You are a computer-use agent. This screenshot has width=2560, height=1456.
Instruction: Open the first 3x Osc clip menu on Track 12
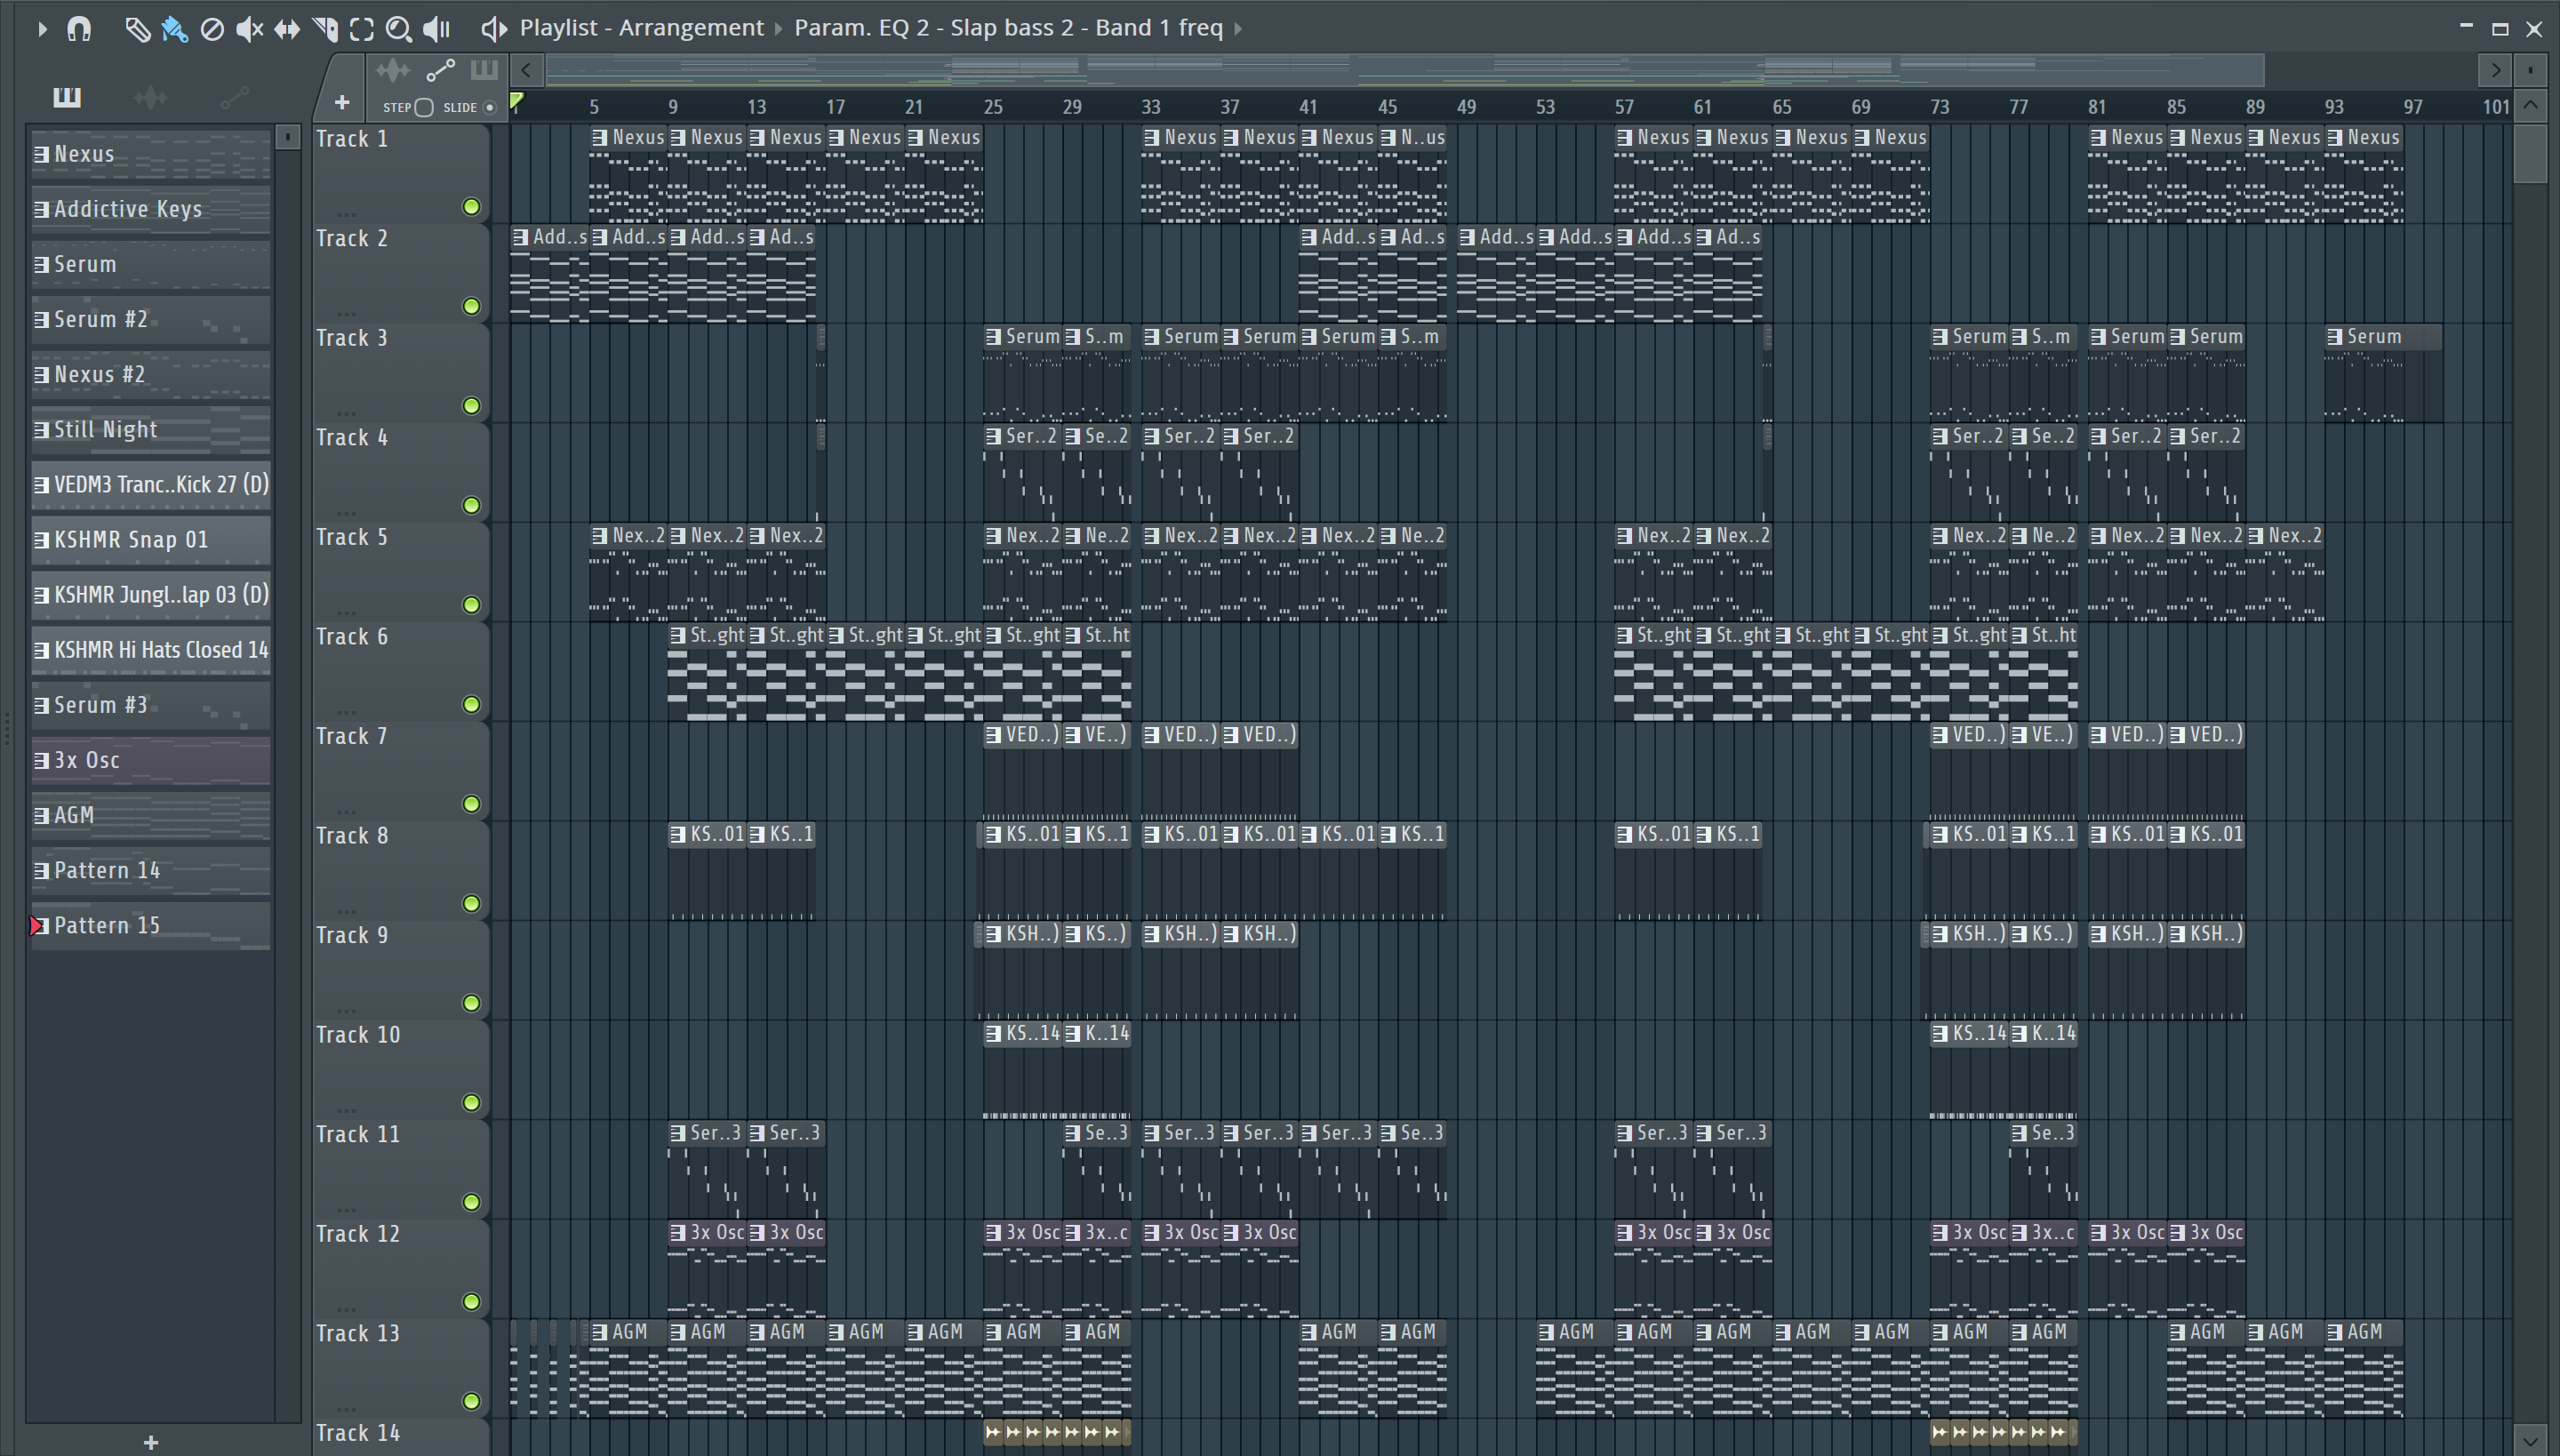click(678, 1233)
